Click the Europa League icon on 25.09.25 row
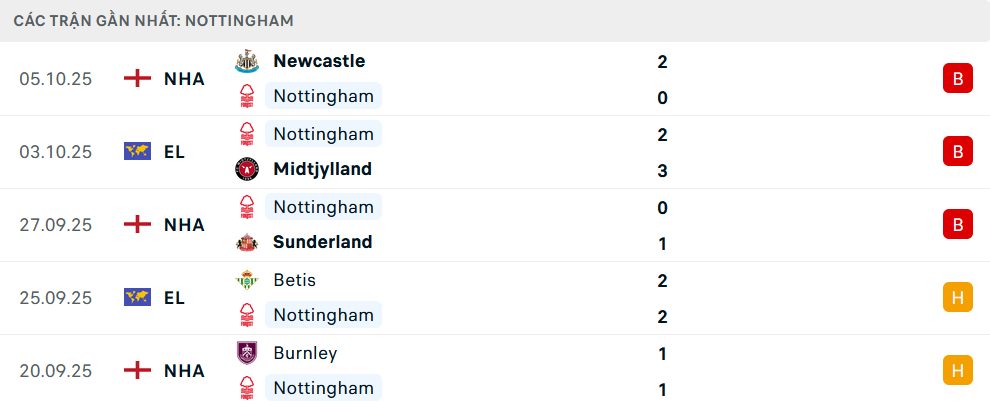Screen dimensions: 990x405 tap(137, 297)
